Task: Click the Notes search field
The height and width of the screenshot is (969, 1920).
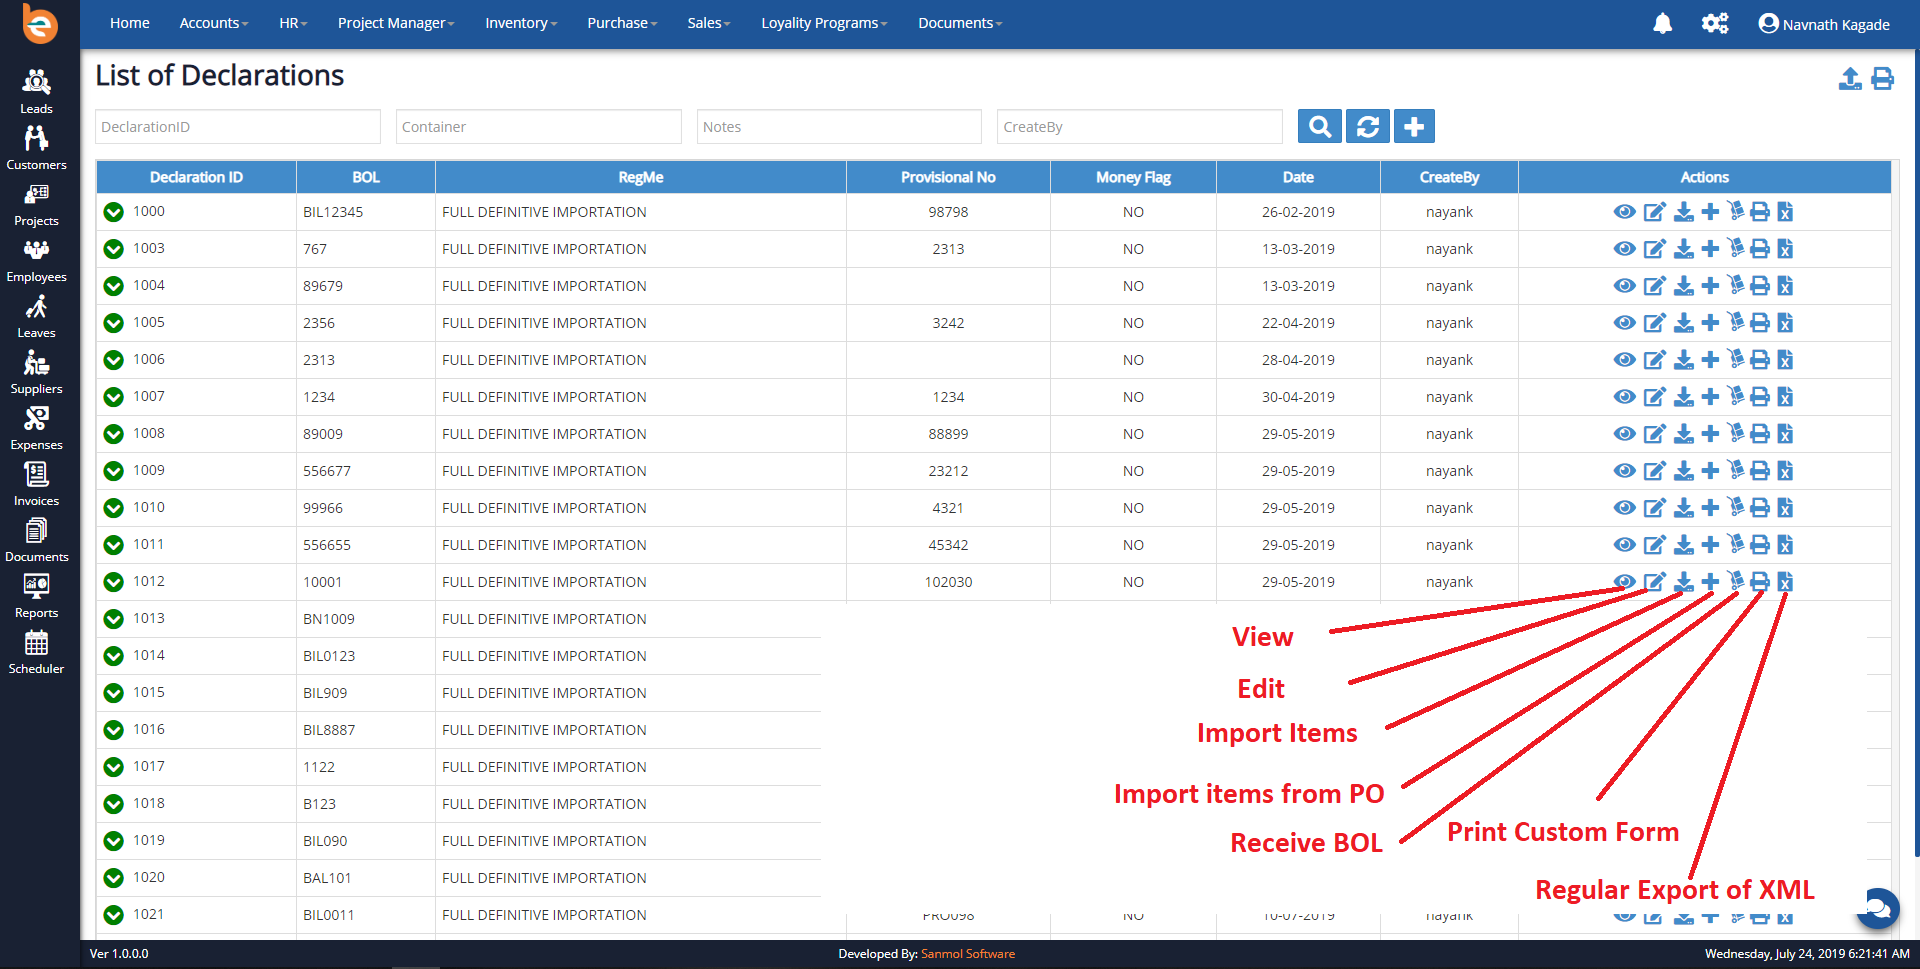Action: tap(839, 127)
